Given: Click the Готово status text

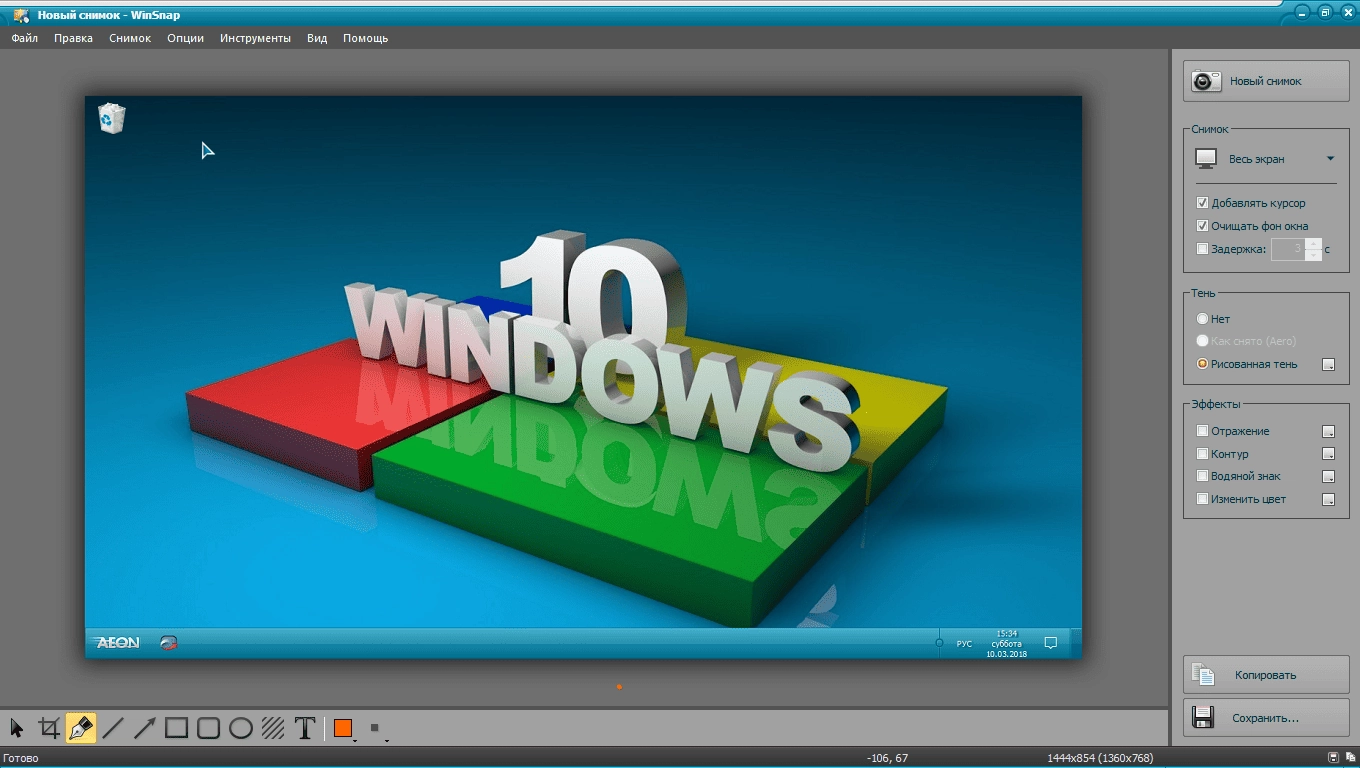Looking at the screenshot, I should coord(21,759).
